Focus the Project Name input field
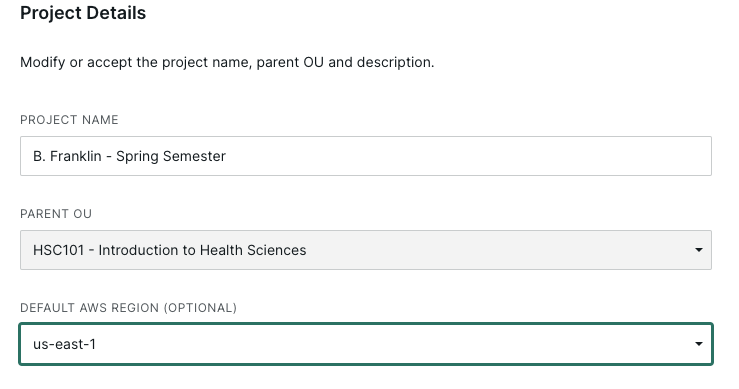Screen dimensions: 739x389 366,156
